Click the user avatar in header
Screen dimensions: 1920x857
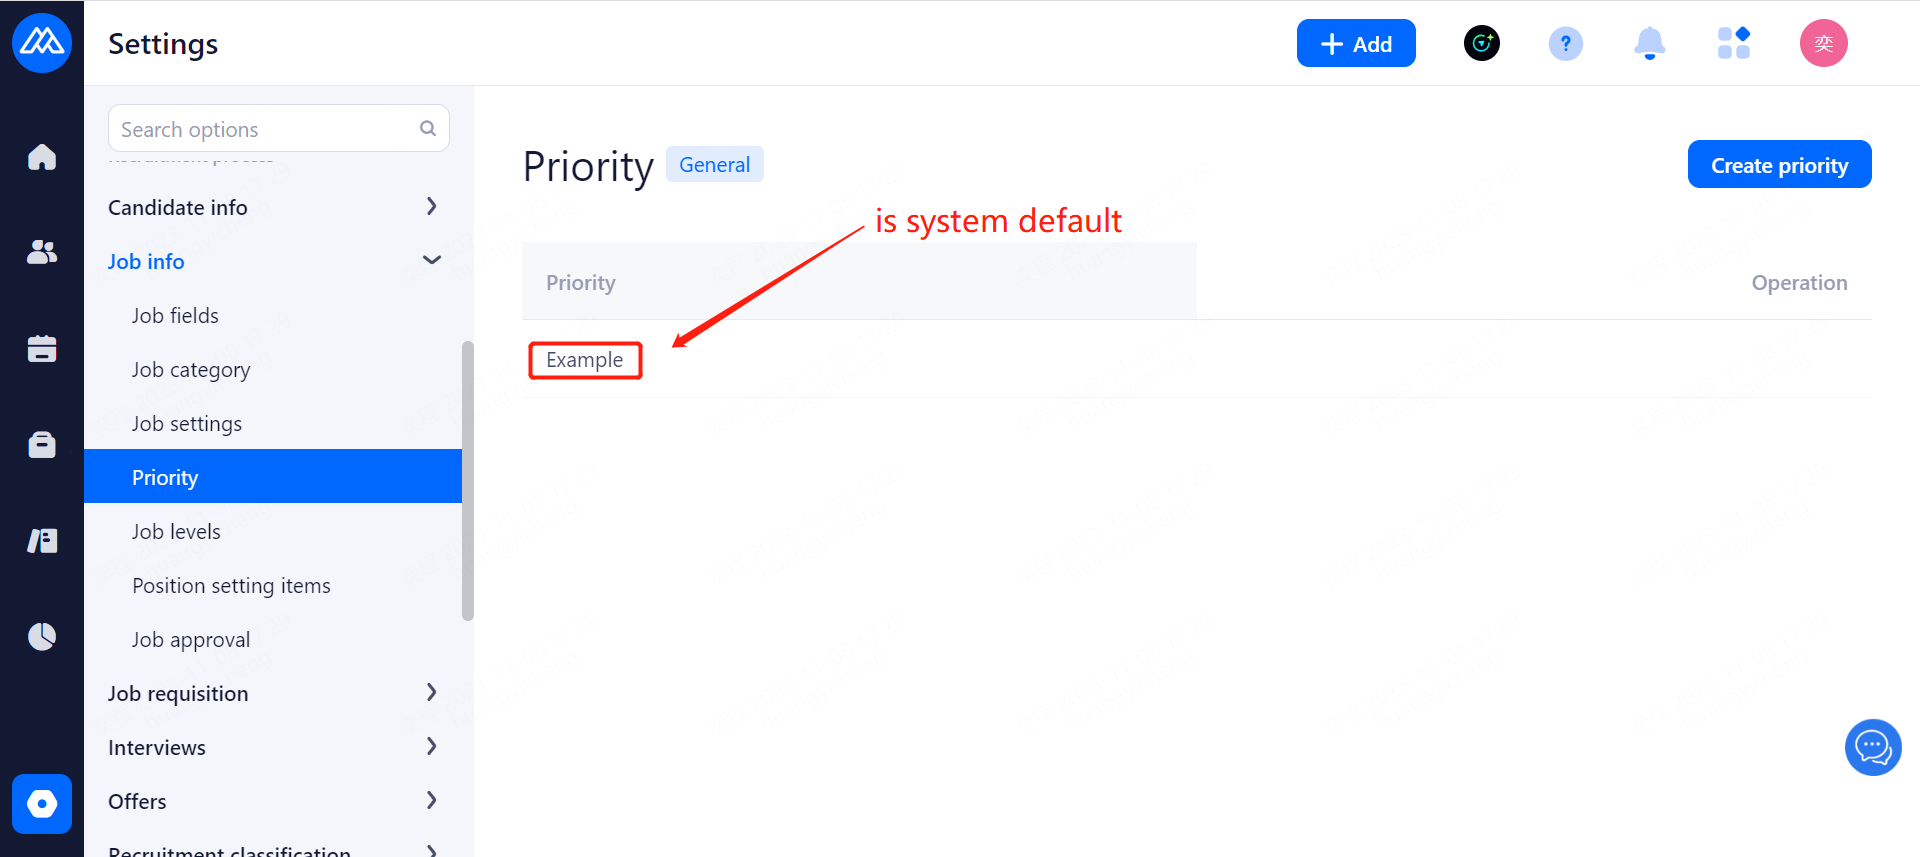1823,44
